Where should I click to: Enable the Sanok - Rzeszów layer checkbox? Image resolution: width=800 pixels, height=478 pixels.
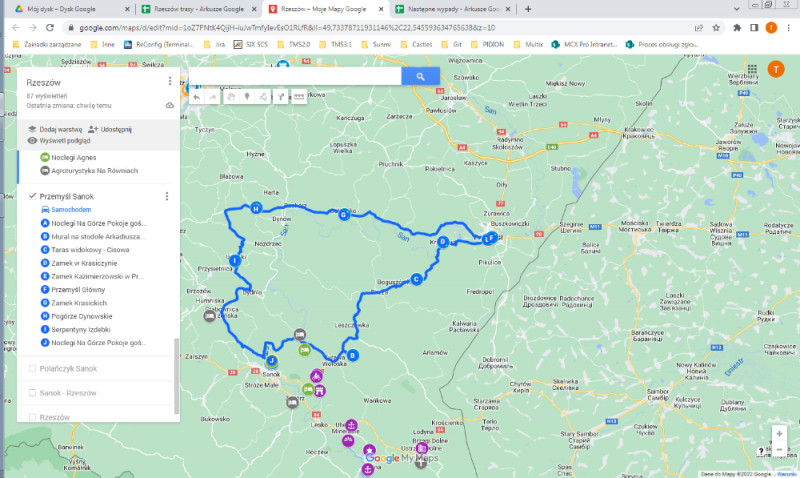point(33,392)
